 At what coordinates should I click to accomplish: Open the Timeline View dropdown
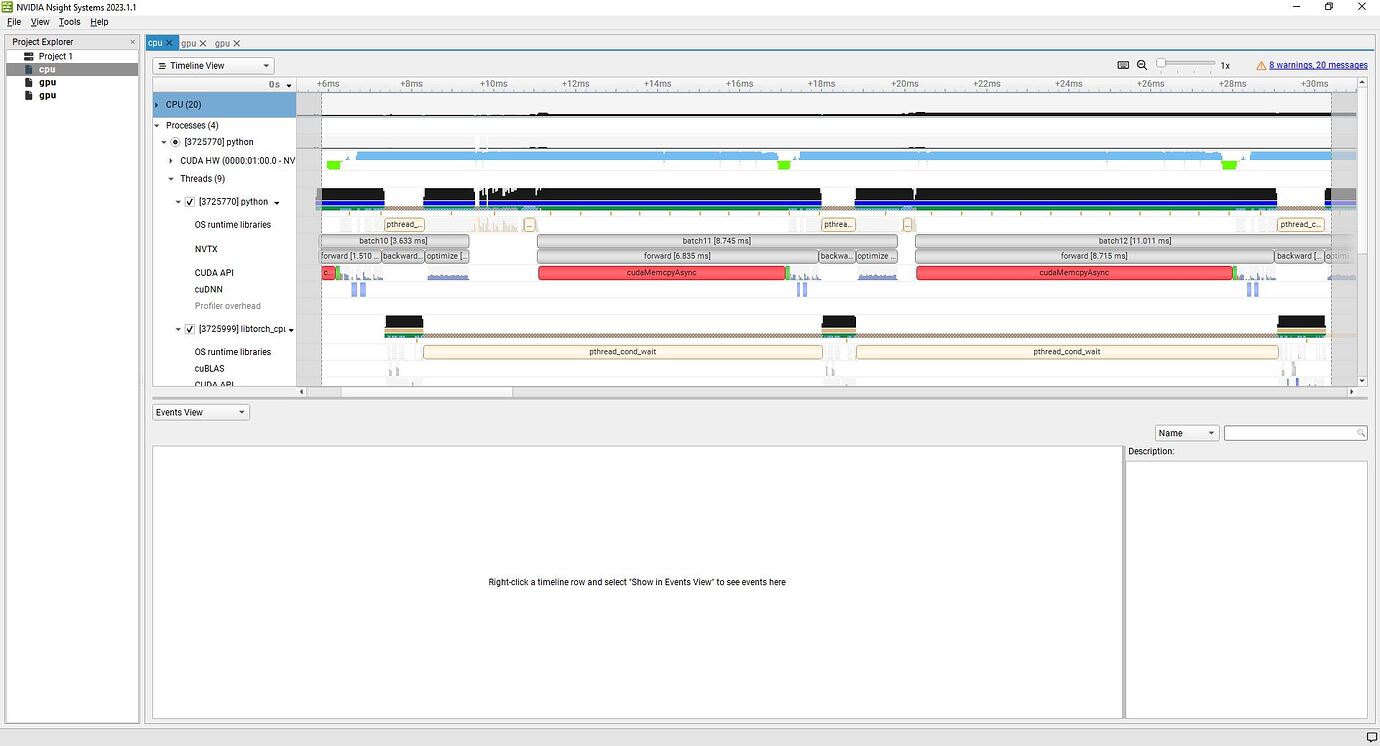213,66
